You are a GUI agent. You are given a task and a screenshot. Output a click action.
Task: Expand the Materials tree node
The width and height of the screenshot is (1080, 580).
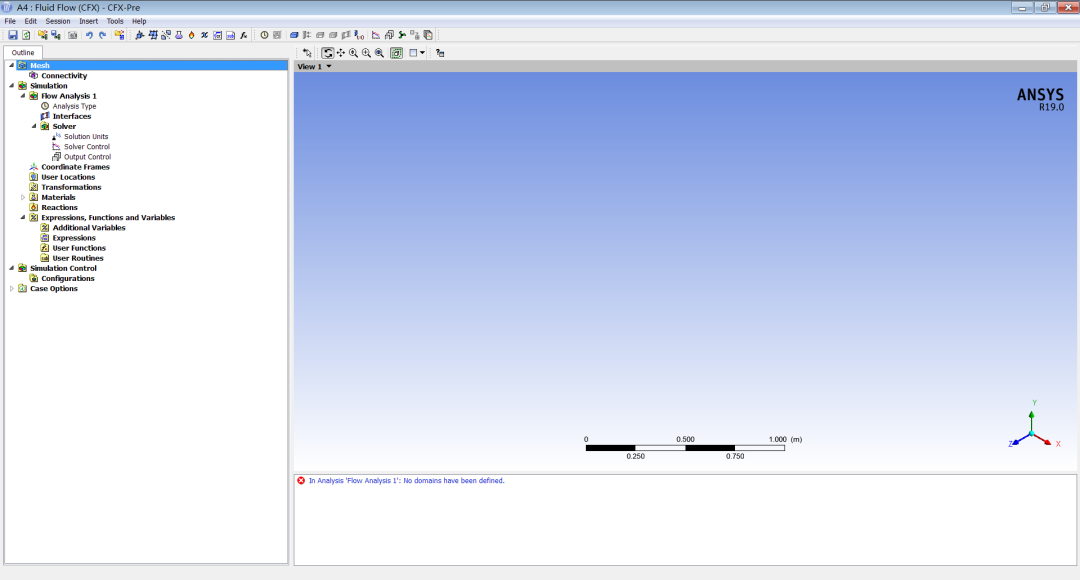(x=23, y=197)
